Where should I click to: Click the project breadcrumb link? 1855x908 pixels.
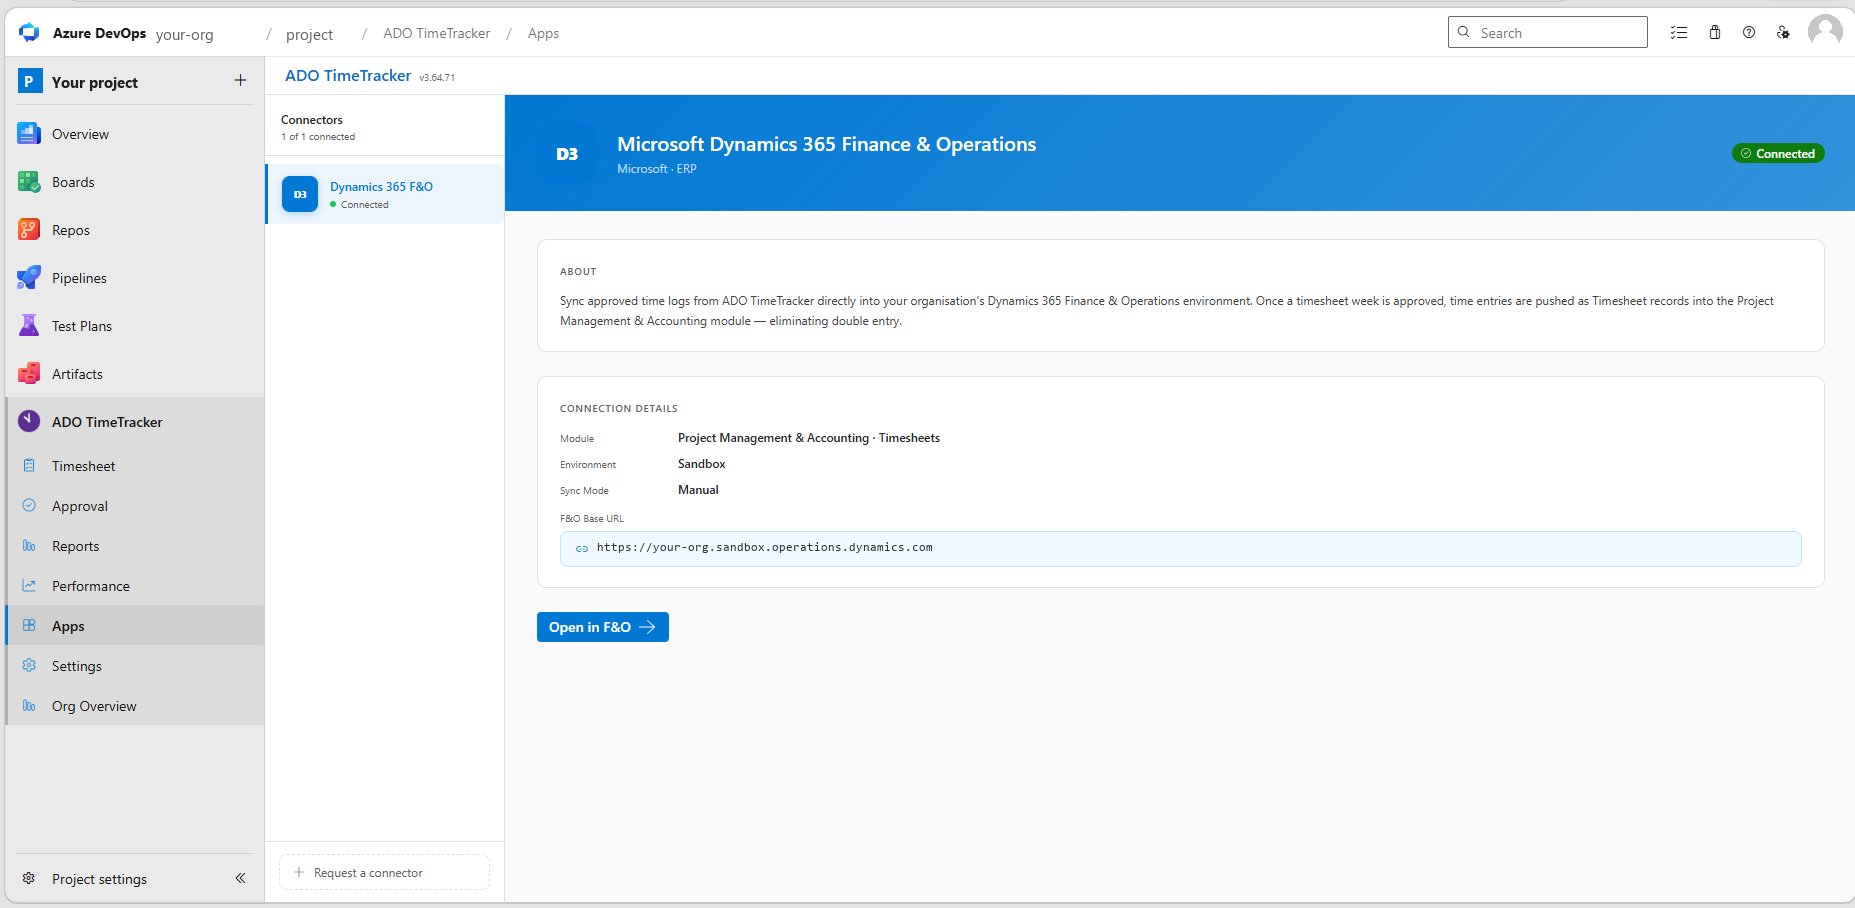coord(309,34)
